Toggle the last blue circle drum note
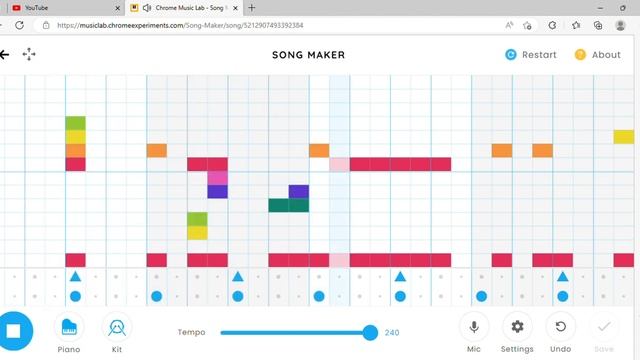Viewport: 640px width, 360px height. tap(562, 296)
